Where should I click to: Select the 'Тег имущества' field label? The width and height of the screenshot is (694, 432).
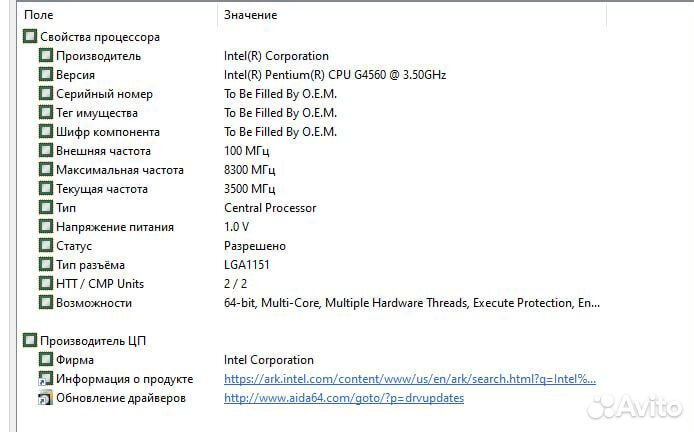click(97, 113)
